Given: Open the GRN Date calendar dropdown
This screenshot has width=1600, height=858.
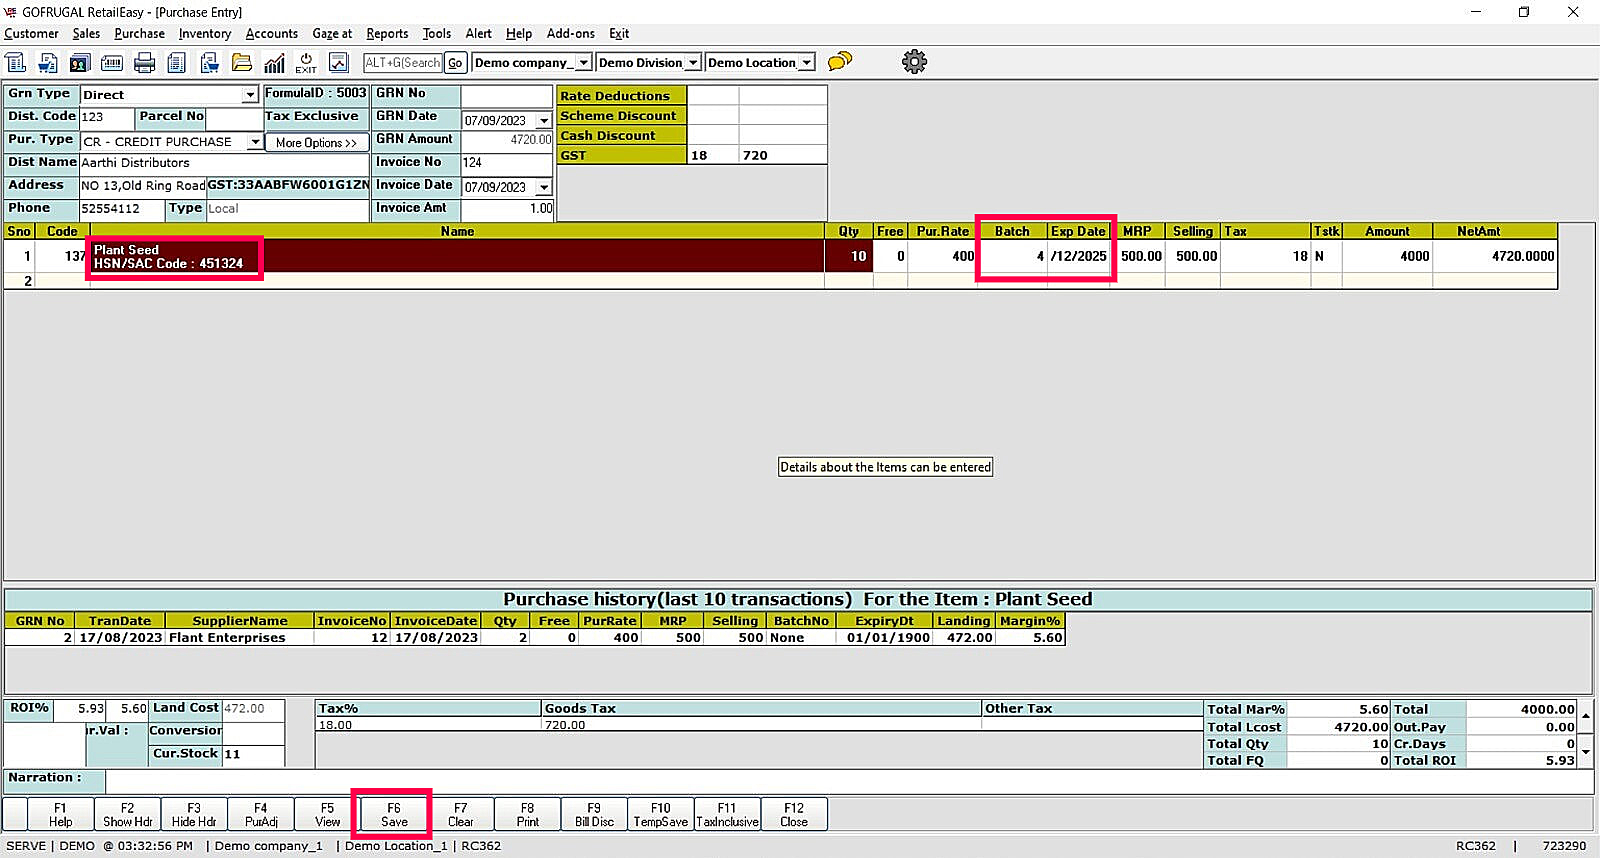Looking at the screenshot, I should coord(544,121).
